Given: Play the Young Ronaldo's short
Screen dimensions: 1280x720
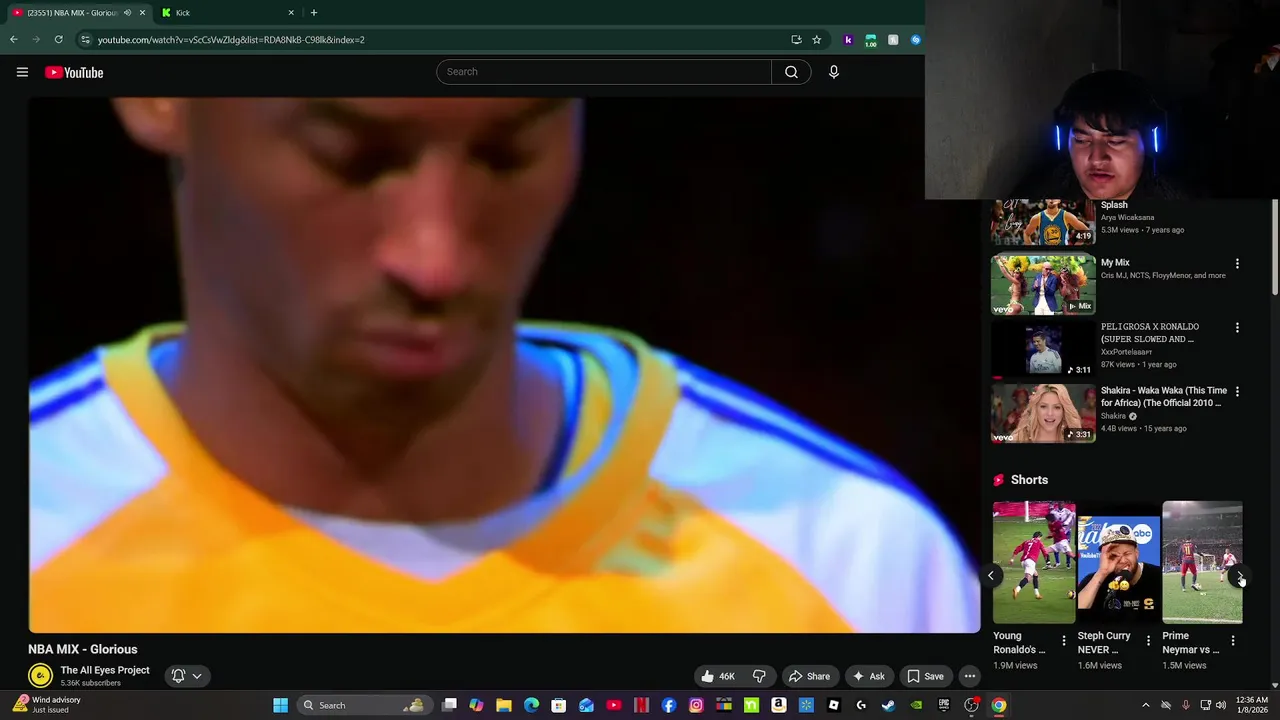Looking at the screenshot, I should 1033,562.
